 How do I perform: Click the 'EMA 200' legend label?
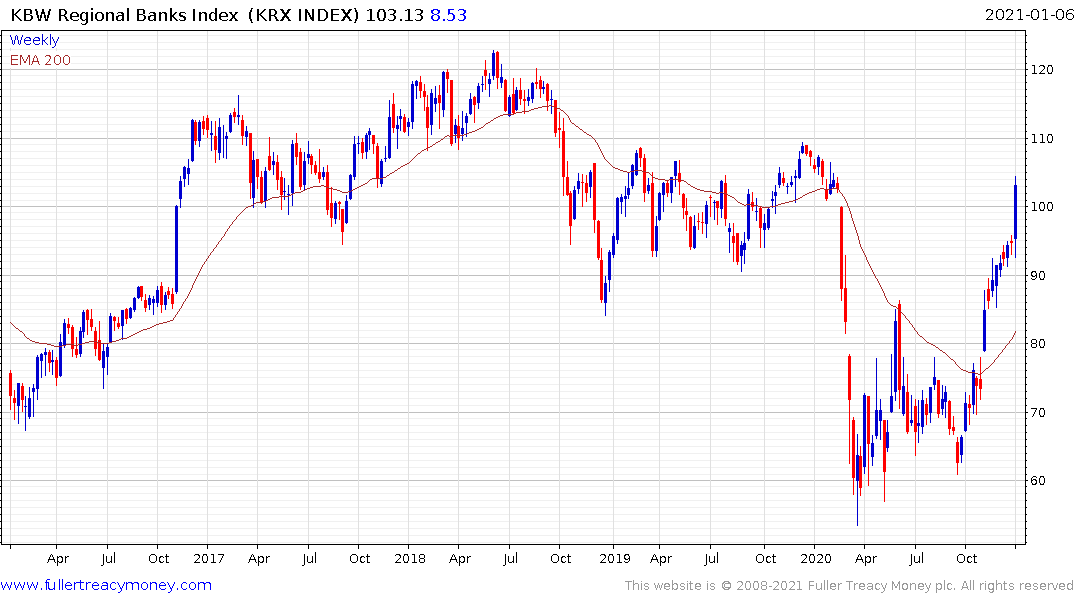[x=40, y=60]
